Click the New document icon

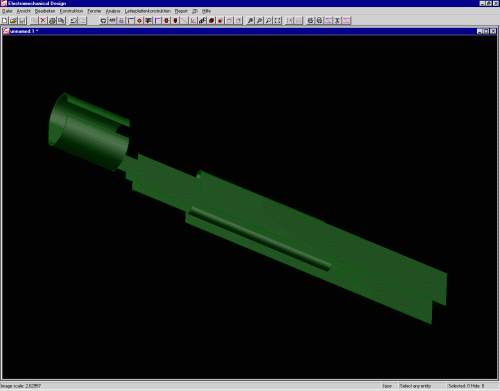(x=4, y=21)
